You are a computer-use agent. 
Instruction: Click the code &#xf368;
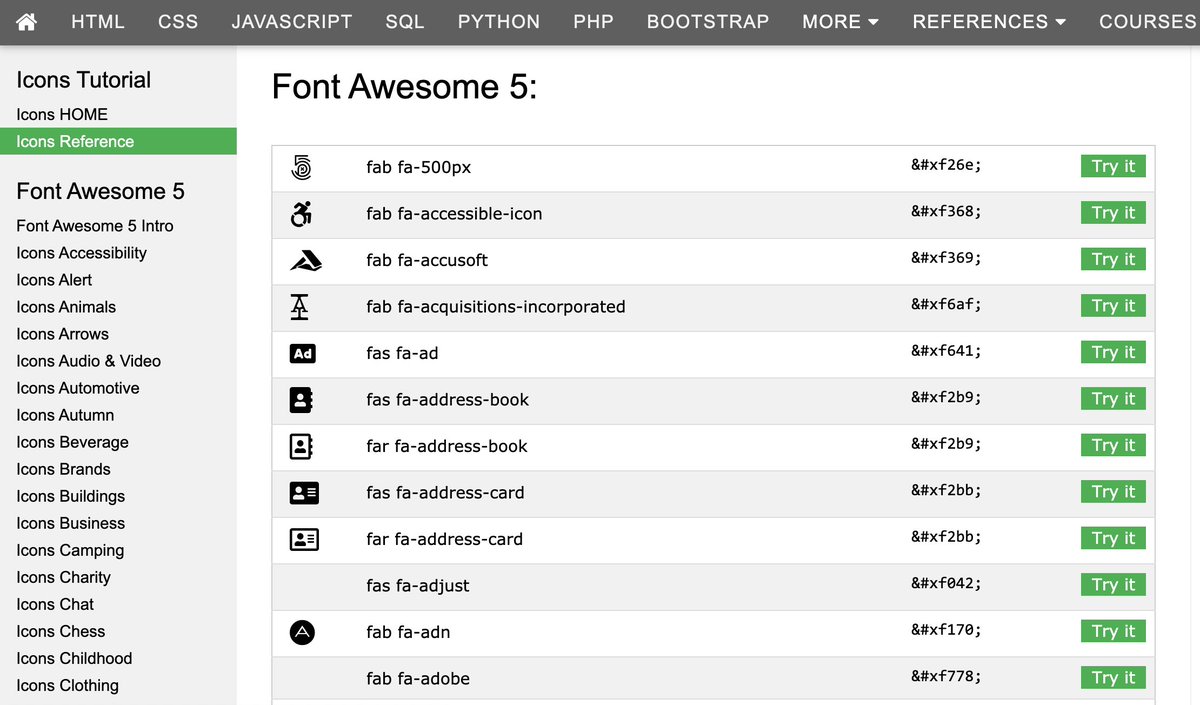point(946,212)
